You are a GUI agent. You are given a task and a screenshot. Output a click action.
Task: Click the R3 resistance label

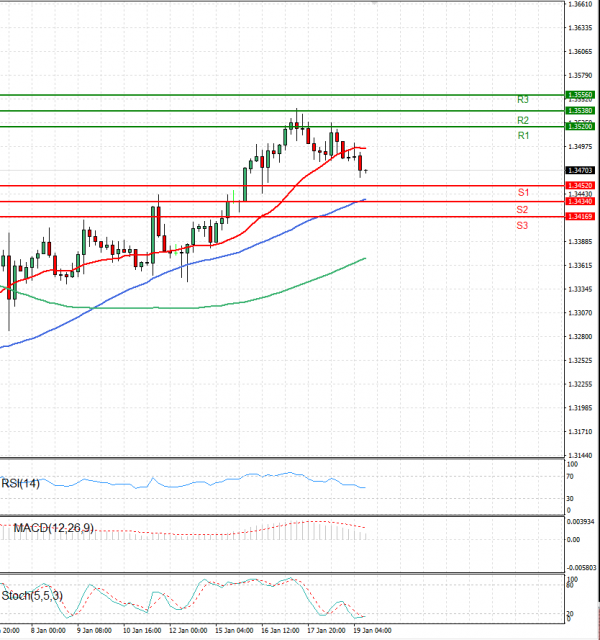[x=523, y=100]
